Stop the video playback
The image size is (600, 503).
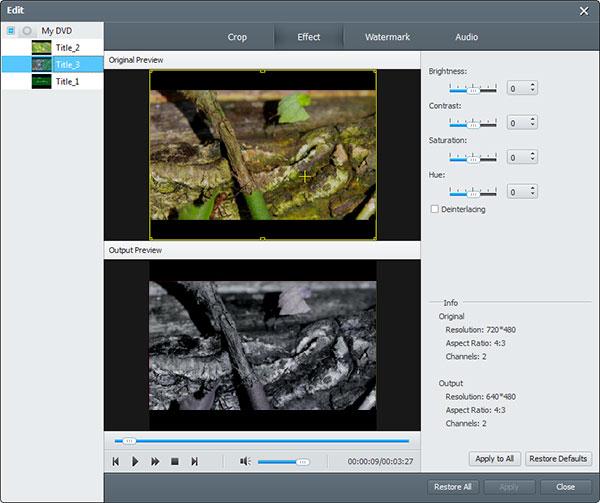click(175, 462)
